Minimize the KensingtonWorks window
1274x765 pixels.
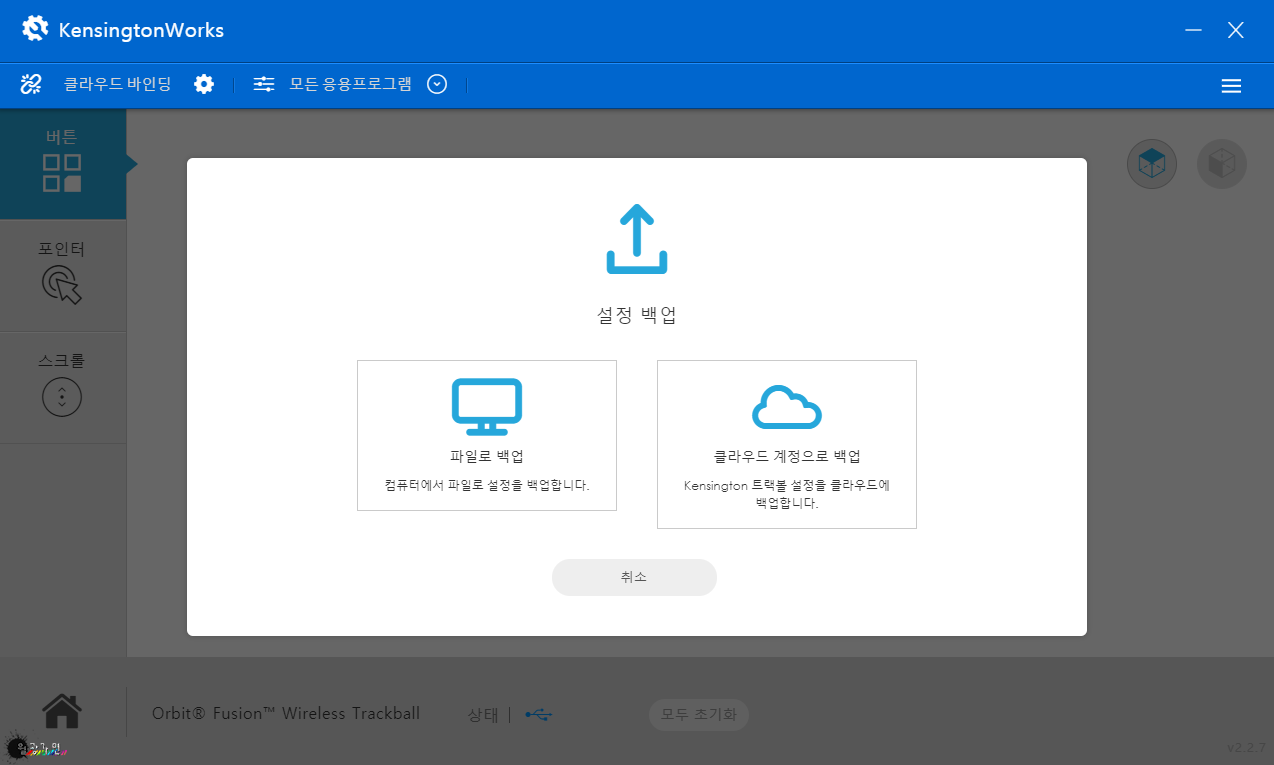[1193, 30]
